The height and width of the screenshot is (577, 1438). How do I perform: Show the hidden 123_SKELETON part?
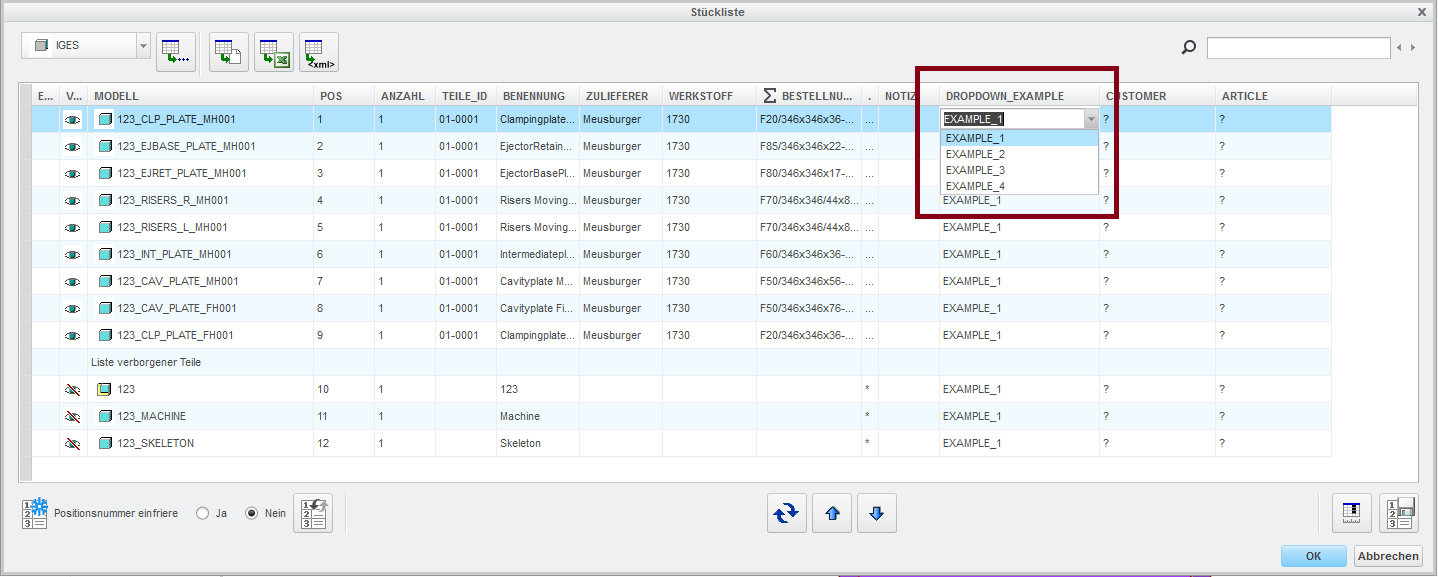click(72, 443)
